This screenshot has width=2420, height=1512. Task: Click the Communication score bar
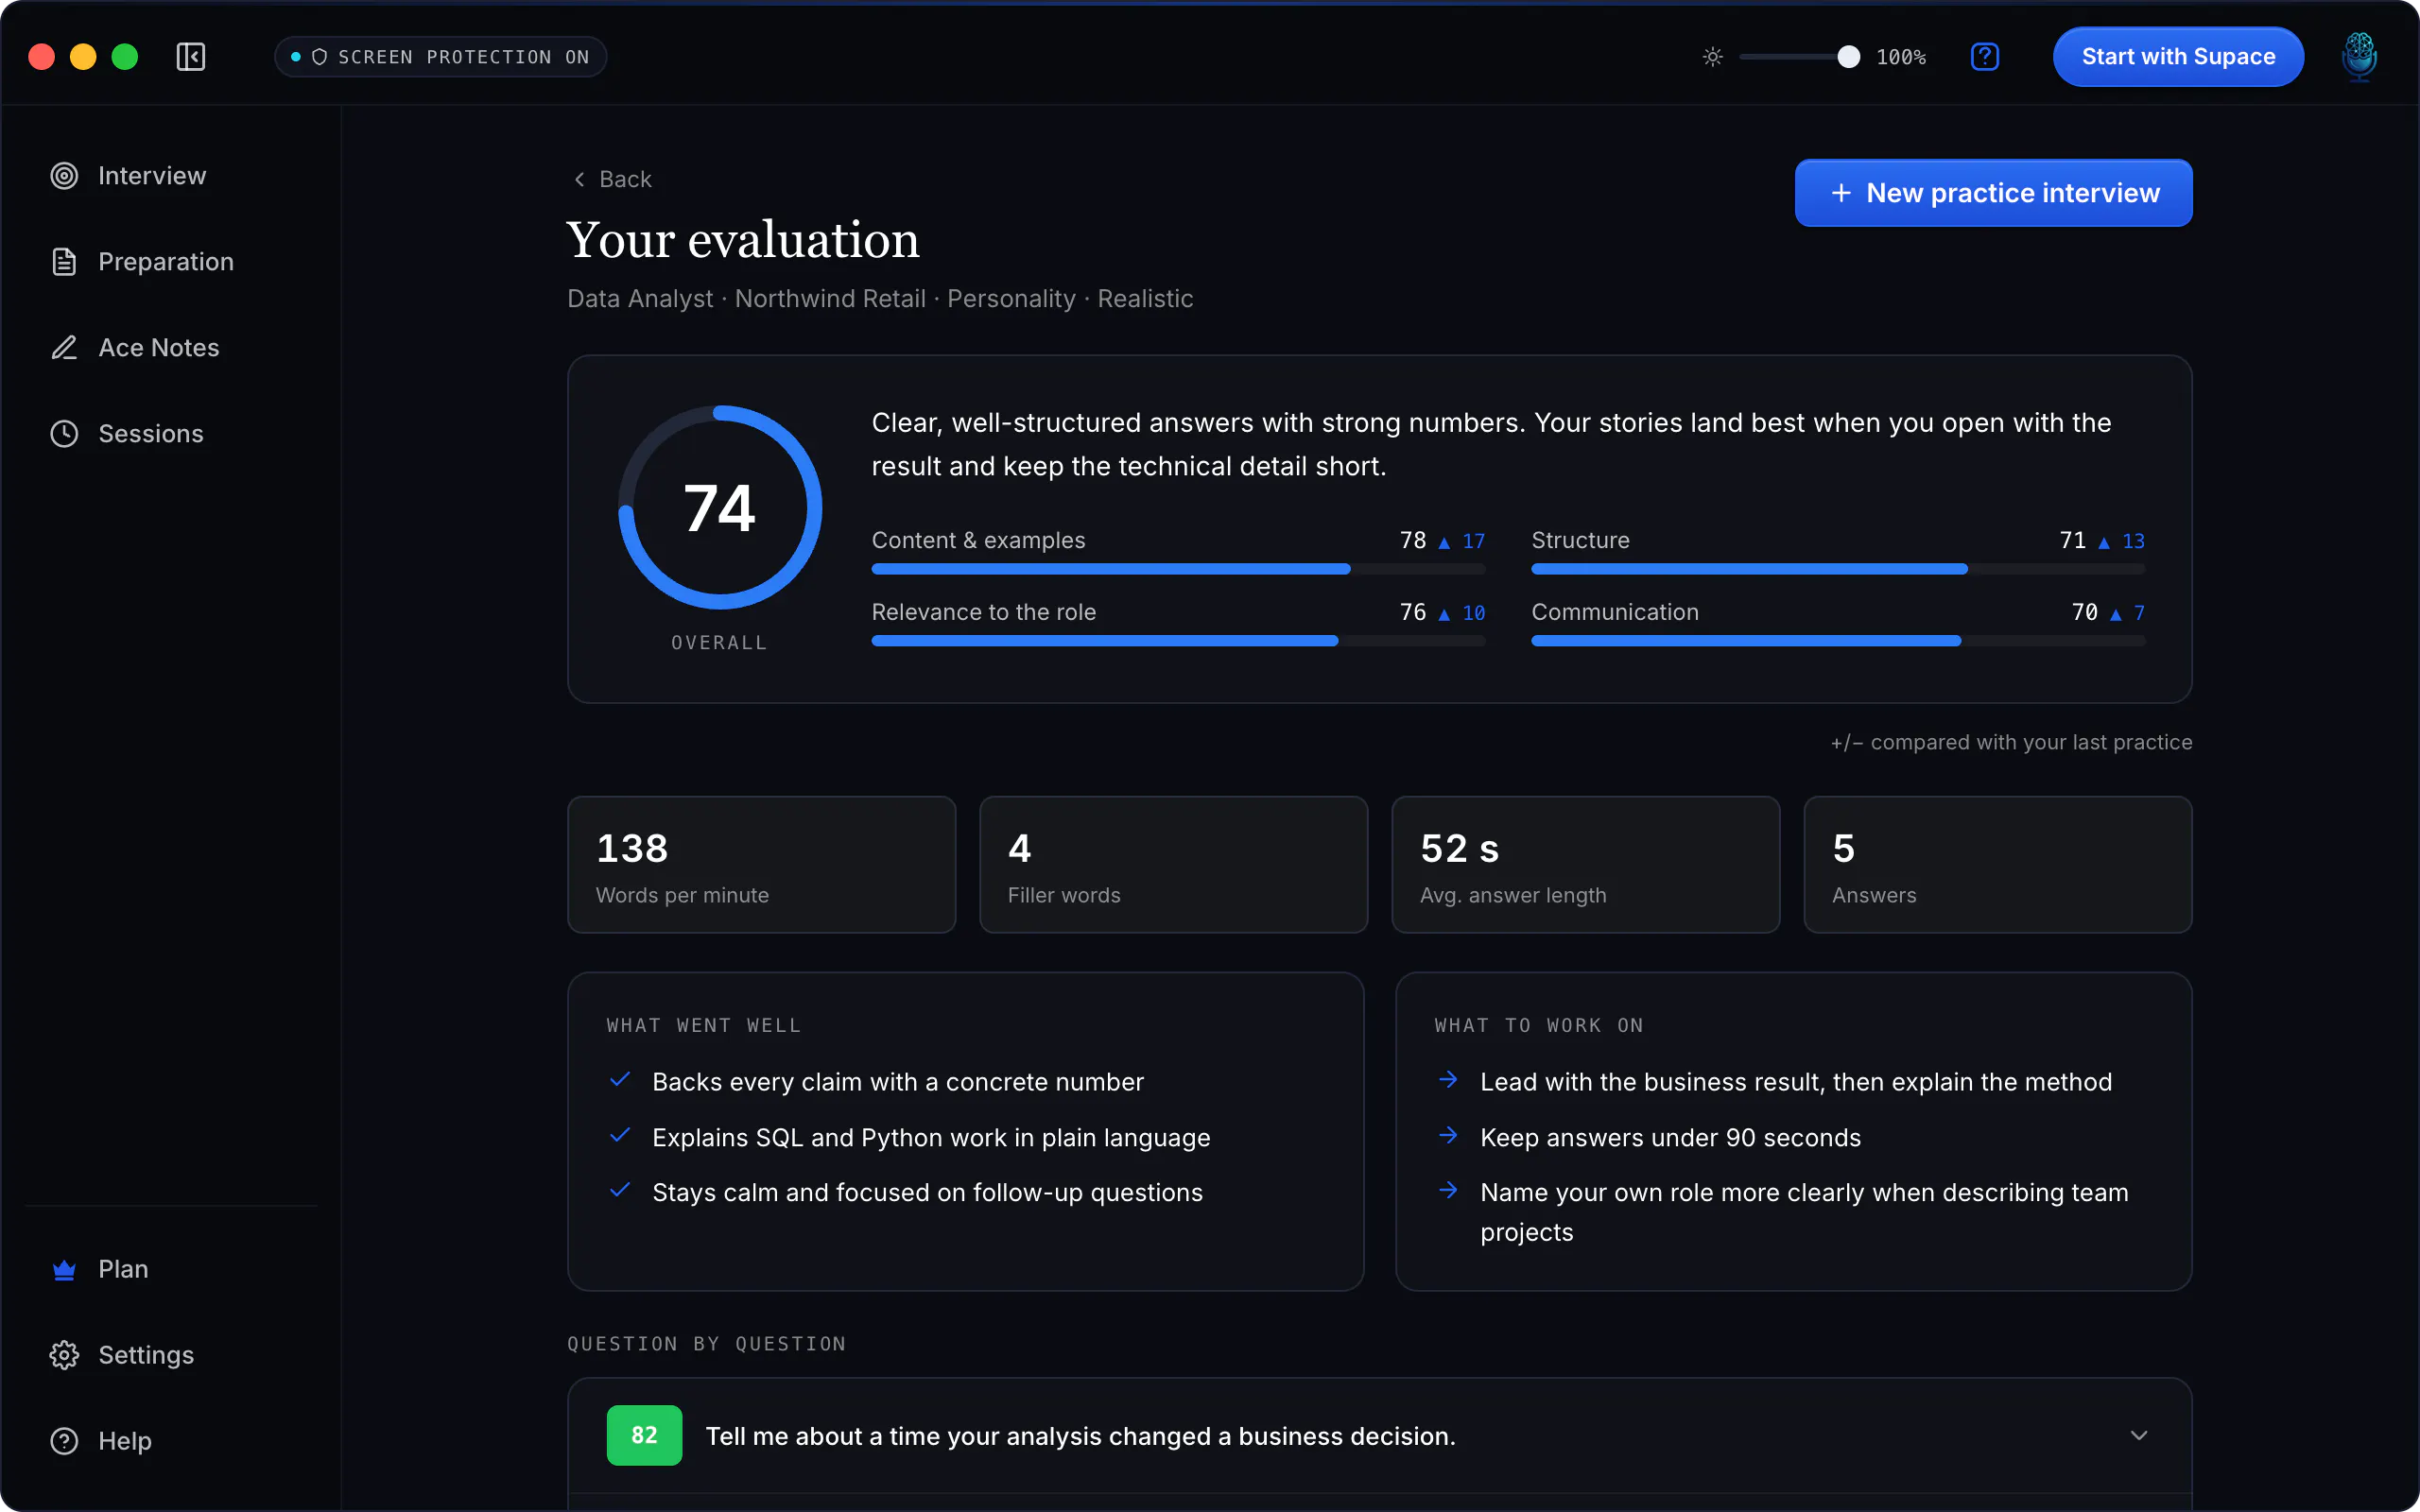pyautogui.click(x=1838, y=641)
